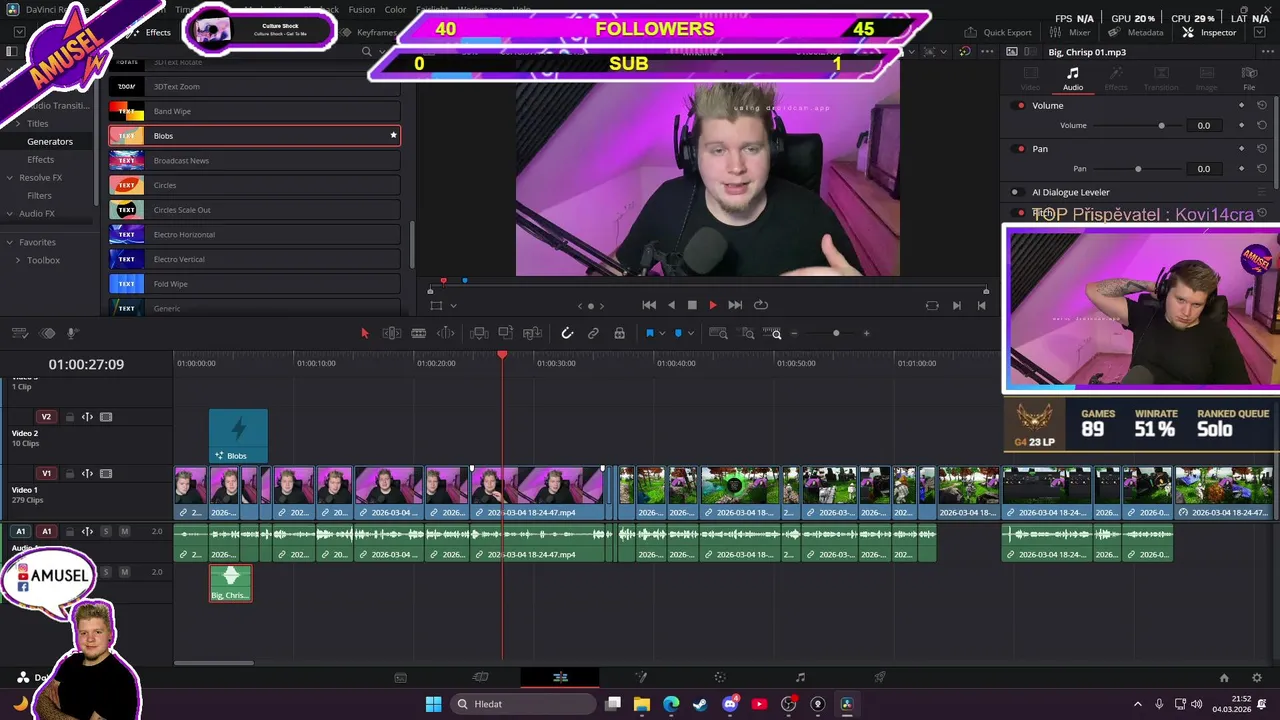Mute audio track A1
The image size is (1280, 720).
click(x=124, y=531)
